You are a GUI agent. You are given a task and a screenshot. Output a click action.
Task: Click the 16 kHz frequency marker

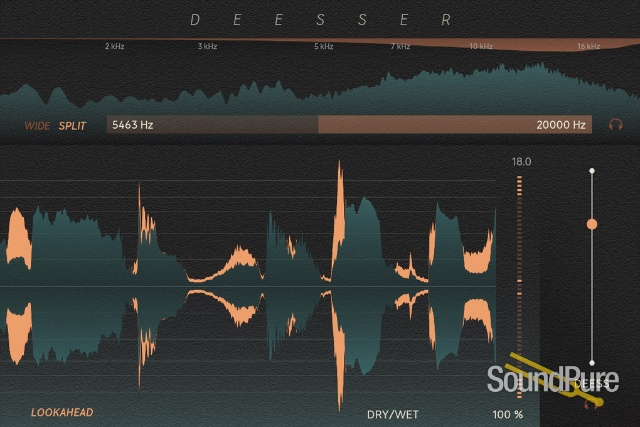click(x=588, y=47)
